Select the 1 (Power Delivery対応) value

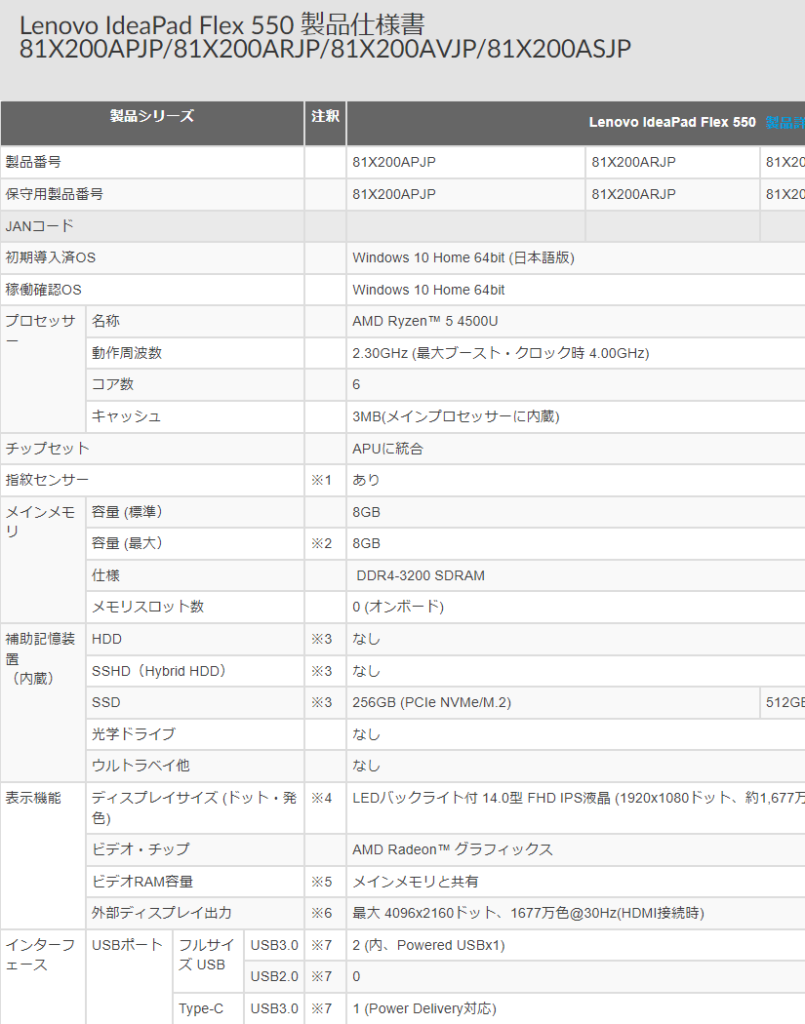pyautogui.click(x=424, y=1008)
